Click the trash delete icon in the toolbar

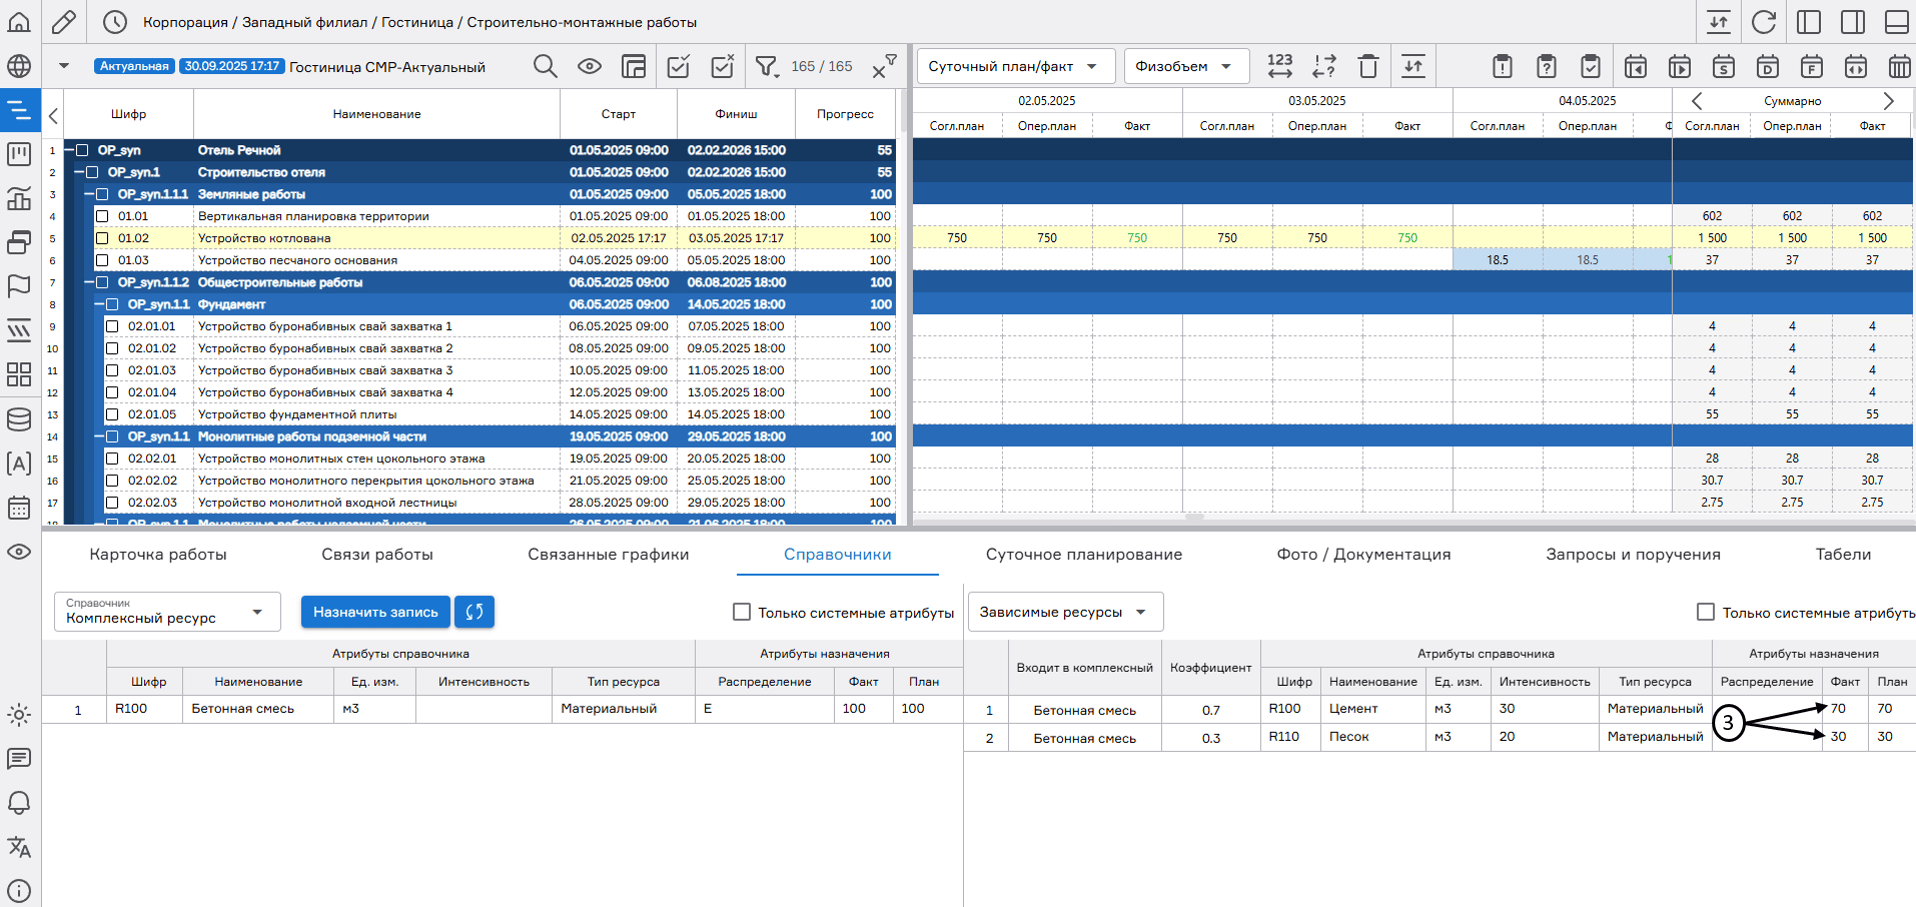pyautogui.click(x=1368, y=66)
